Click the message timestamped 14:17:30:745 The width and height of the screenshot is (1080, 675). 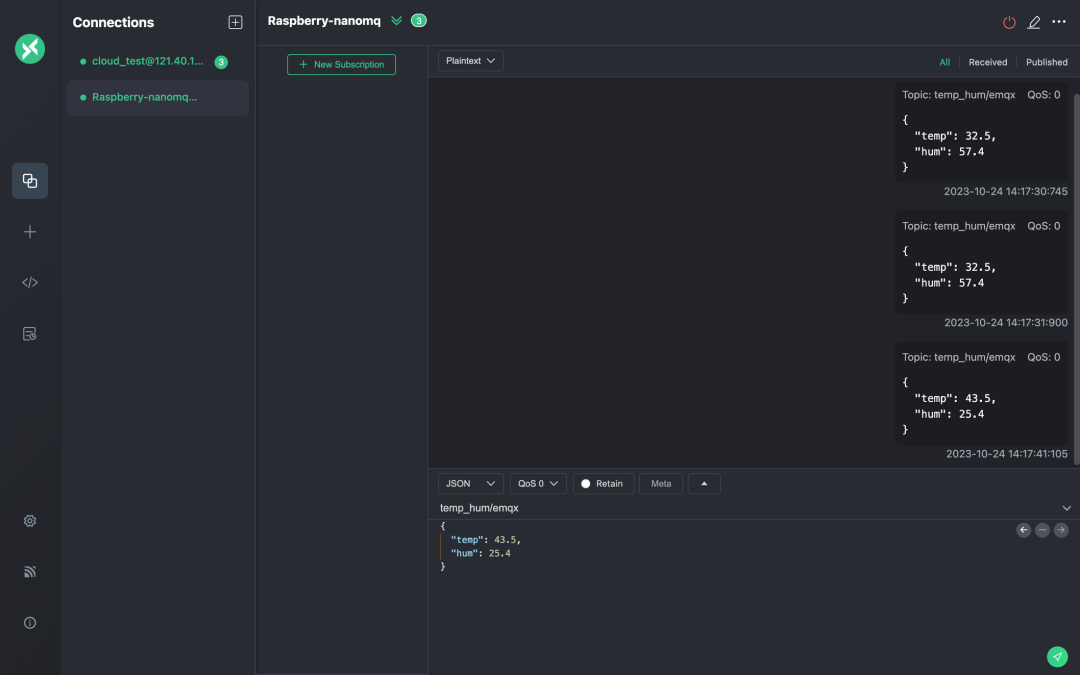click(981, 131)
